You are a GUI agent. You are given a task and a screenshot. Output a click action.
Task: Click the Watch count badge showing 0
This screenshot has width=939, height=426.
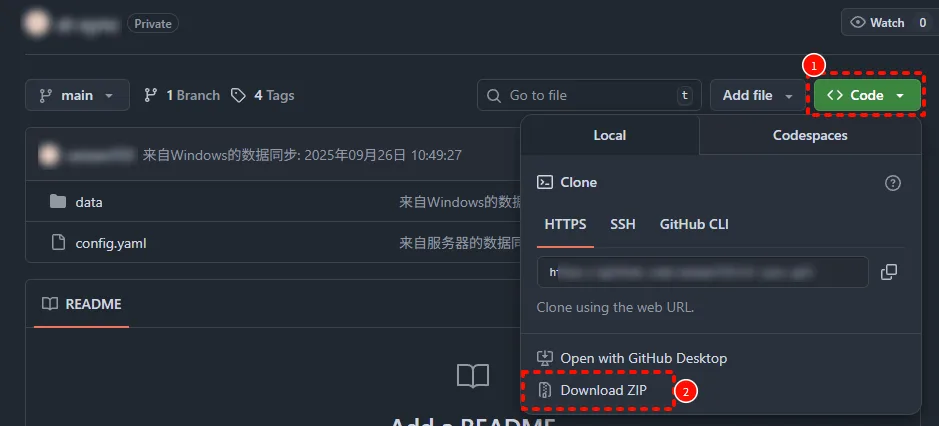click(x=922, y=23)
